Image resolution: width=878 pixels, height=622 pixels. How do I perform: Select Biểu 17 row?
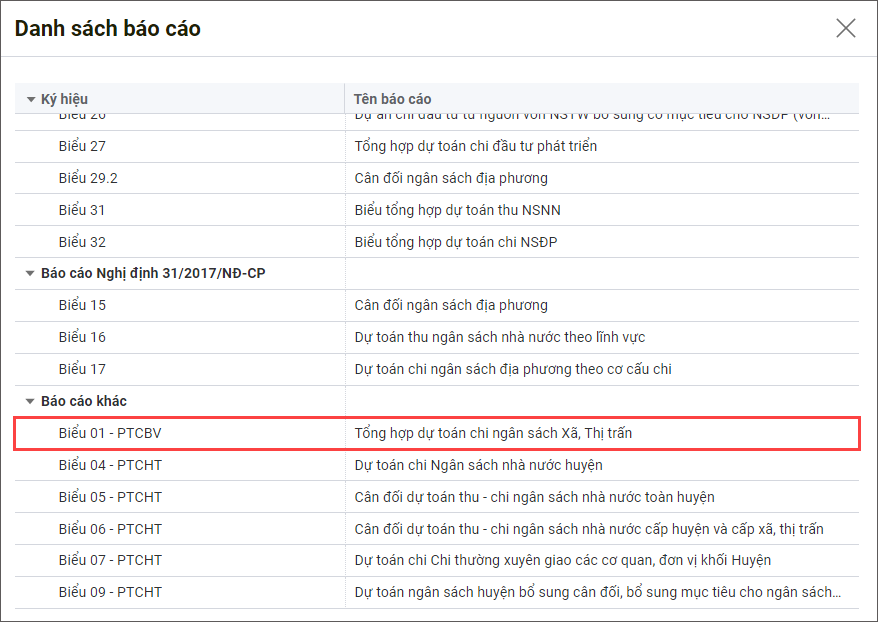tap(82, 369)
